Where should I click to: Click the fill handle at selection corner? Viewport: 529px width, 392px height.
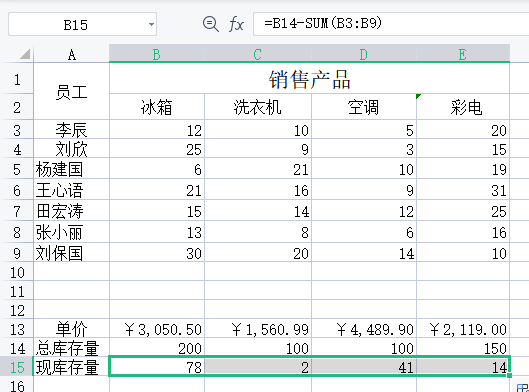coord(509,375)
